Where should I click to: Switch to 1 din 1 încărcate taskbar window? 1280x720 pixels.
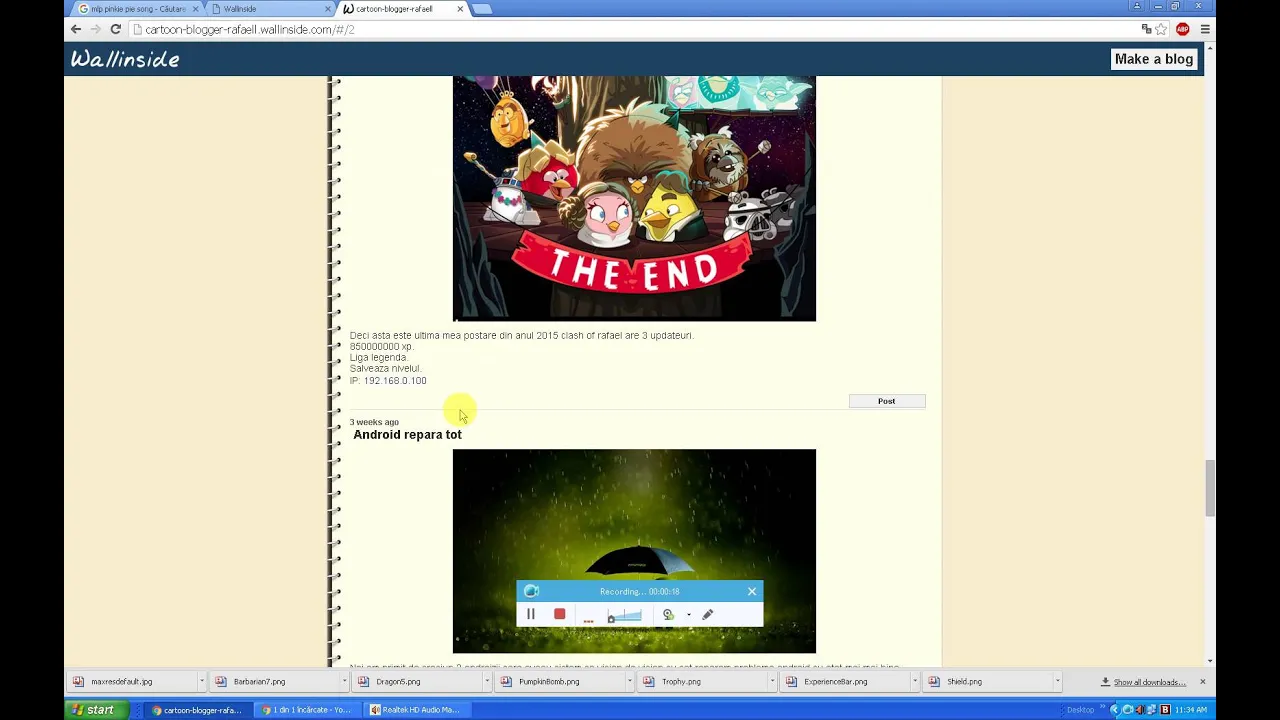[x=306, y=710]
